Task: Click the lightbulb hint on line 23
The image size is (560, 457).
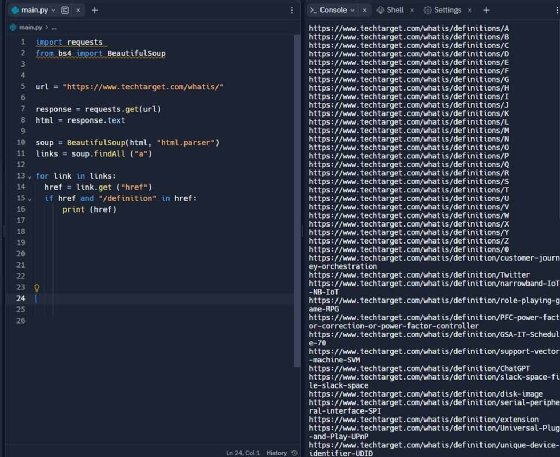Action: (x=36, y=287)
